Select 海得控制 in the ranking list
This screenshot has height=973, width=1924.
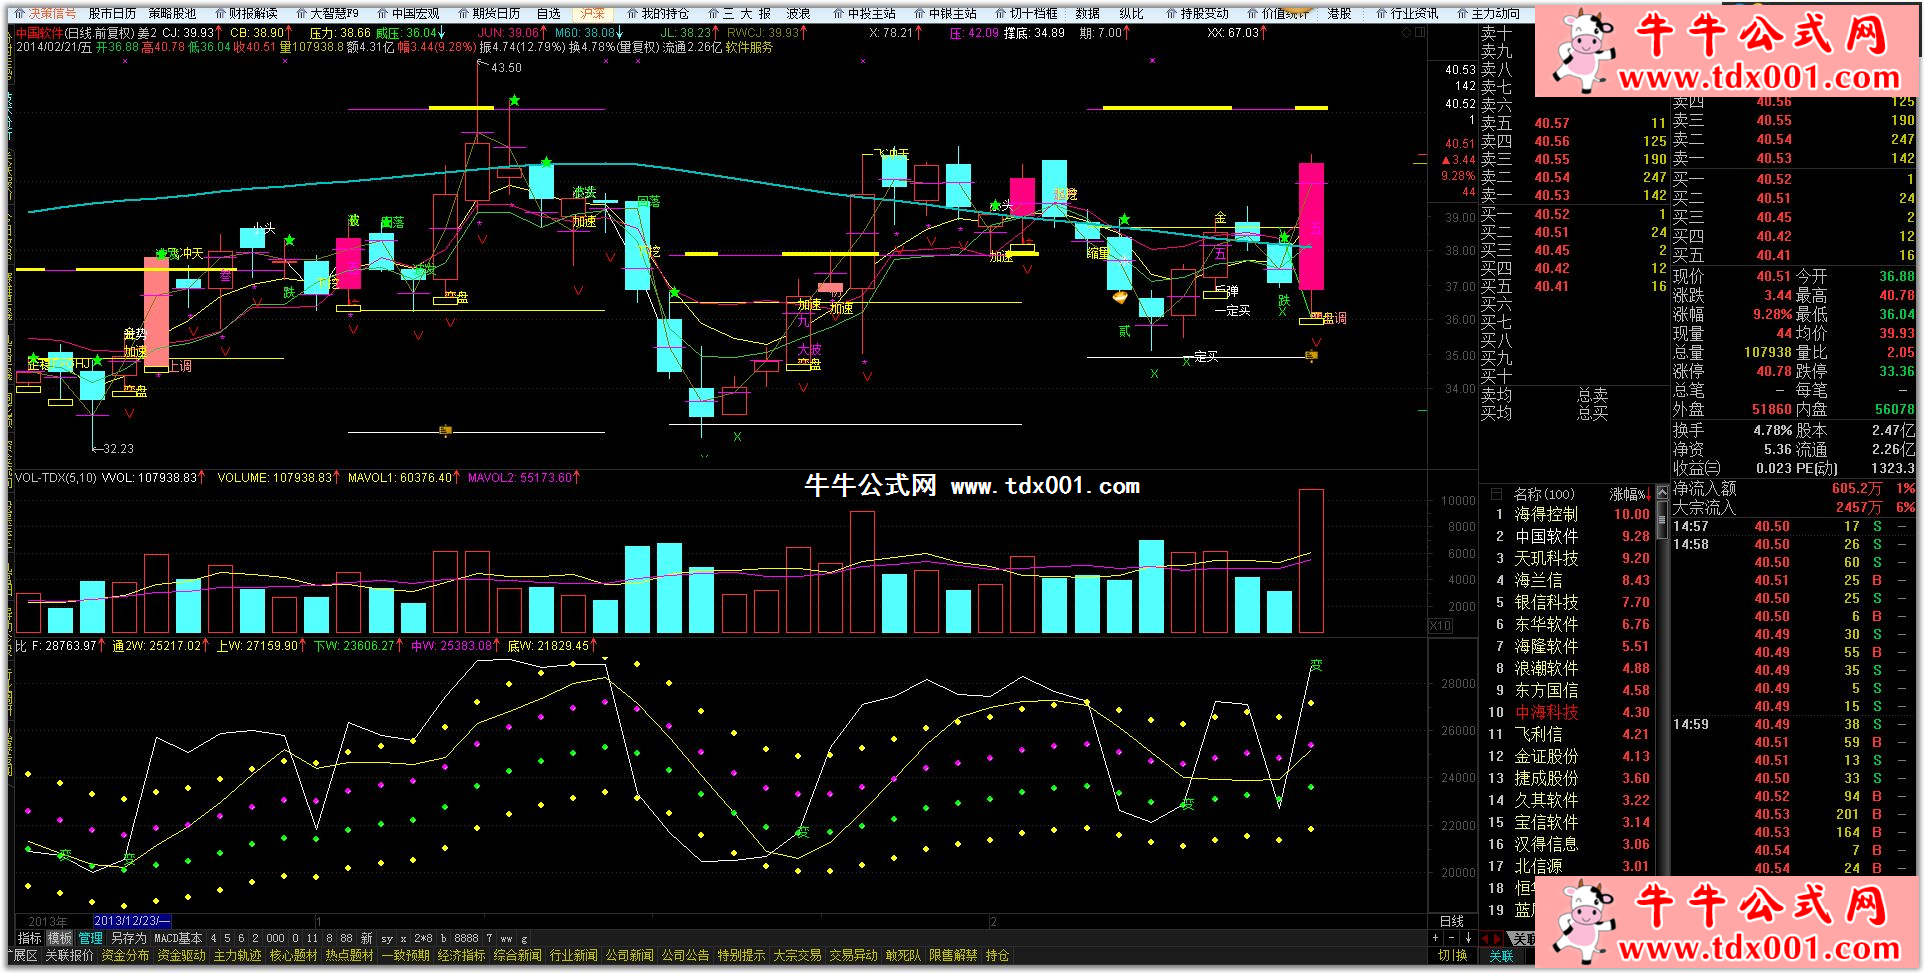1546,514
